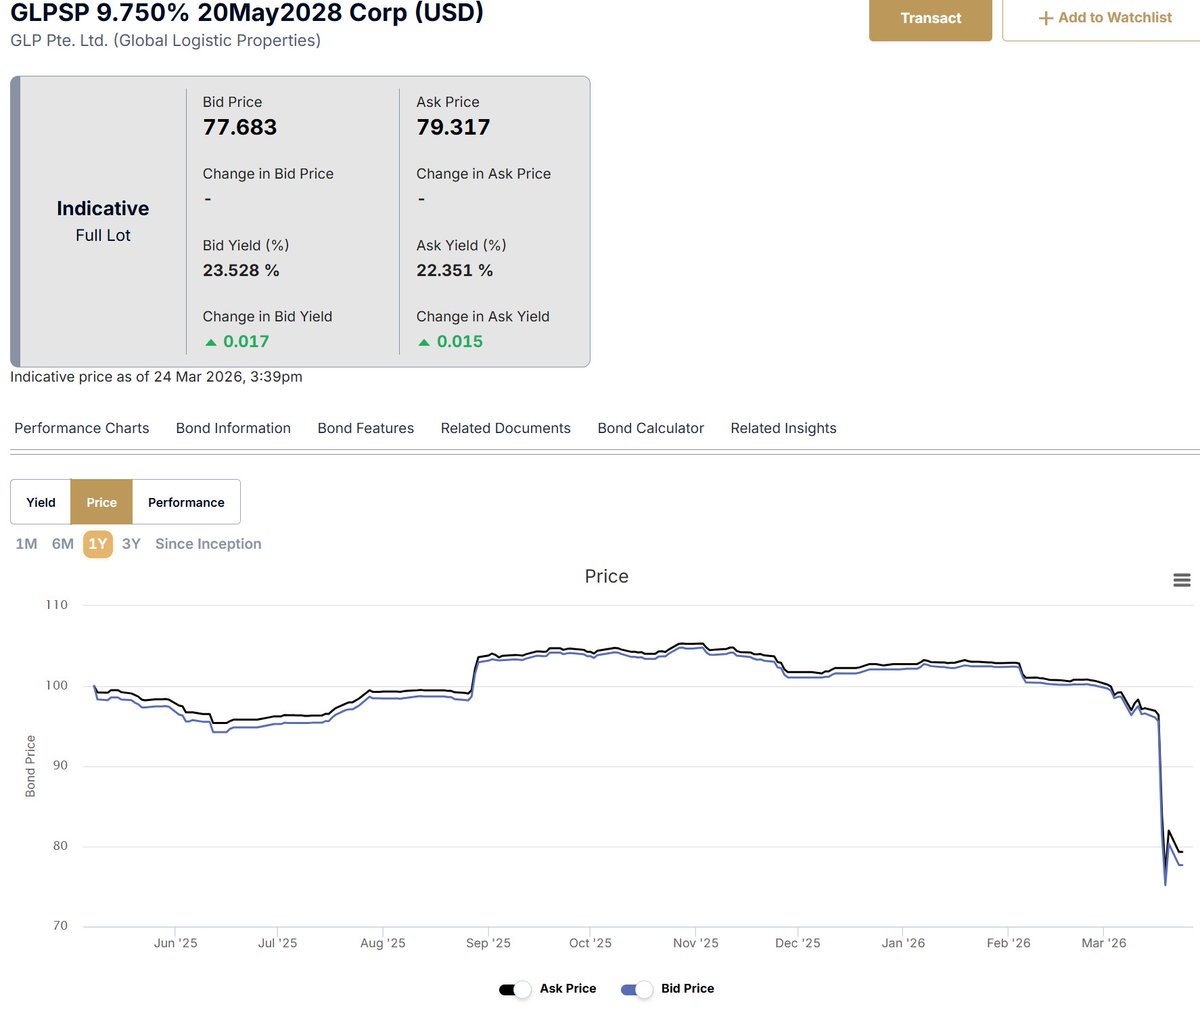Set chart range to 1M
1200x1017 pixels.
point(27,544)
